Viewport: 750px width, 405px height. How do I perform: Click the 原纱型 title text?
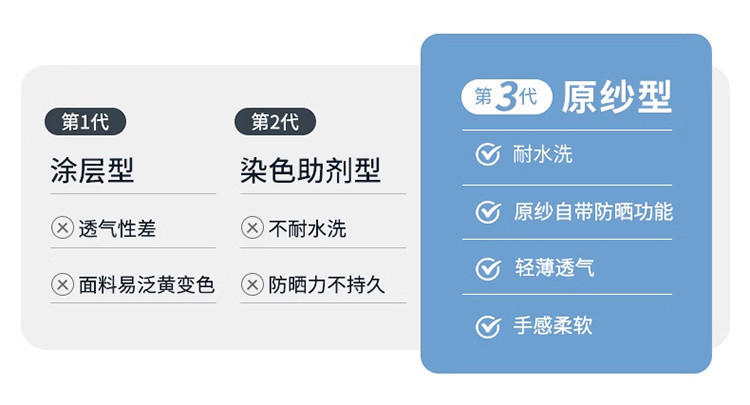coord(616,97)
